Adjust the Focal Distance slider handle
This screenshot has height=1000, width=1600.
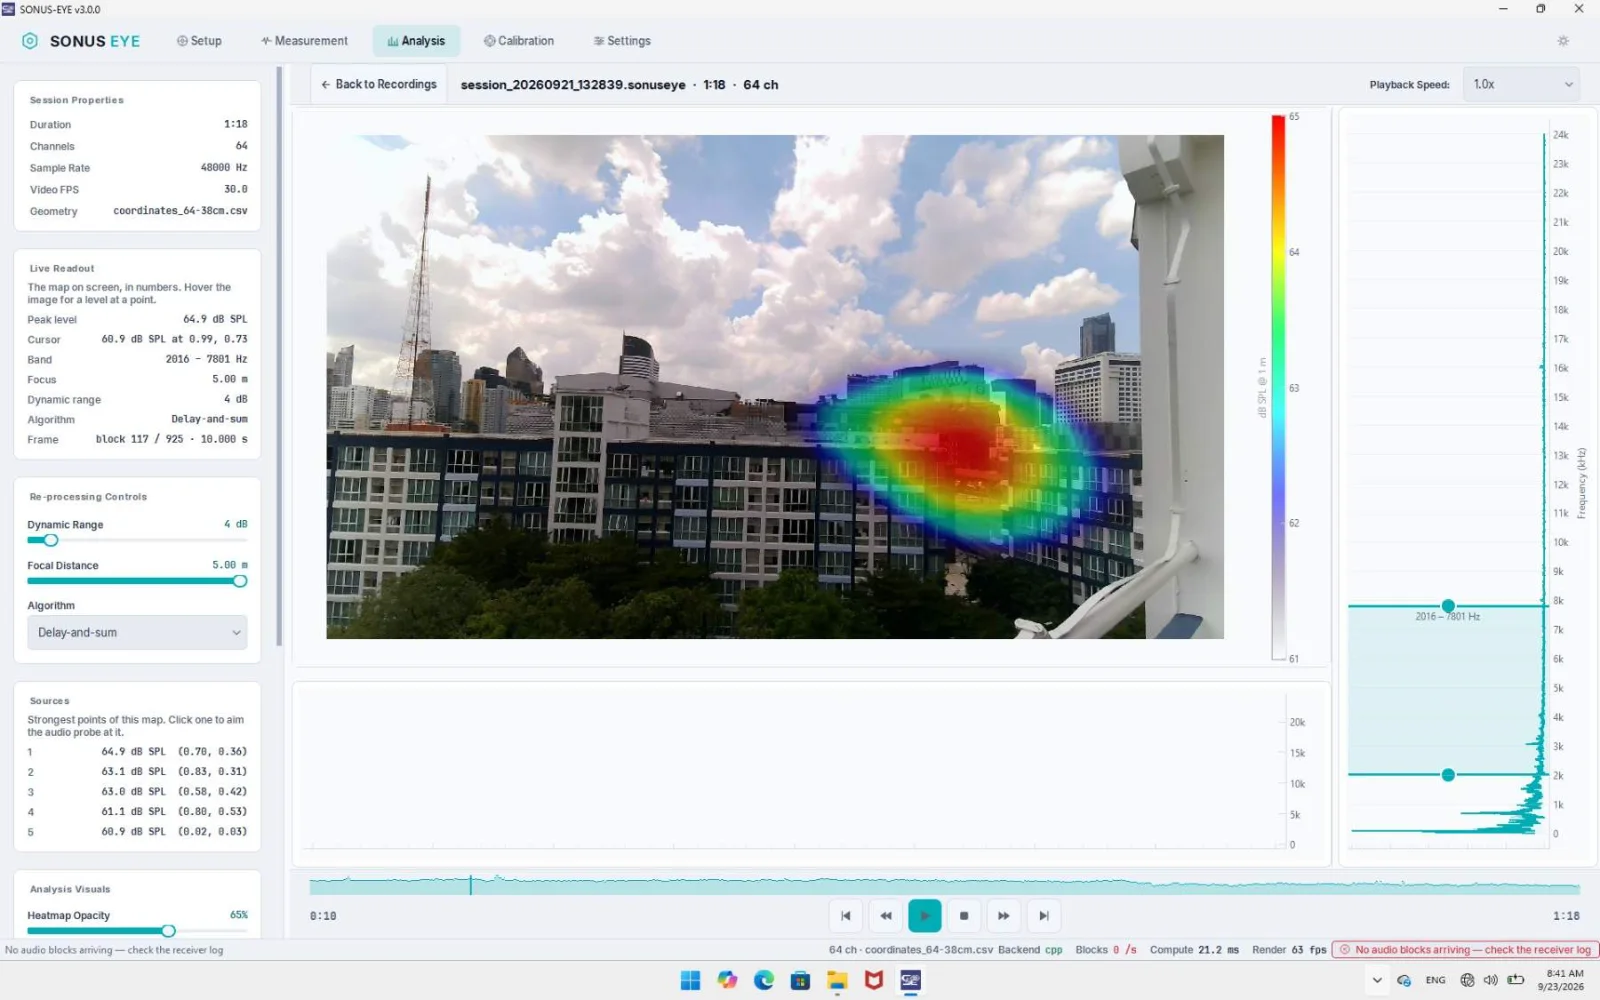pyautogui.click(x=240, y=581)
